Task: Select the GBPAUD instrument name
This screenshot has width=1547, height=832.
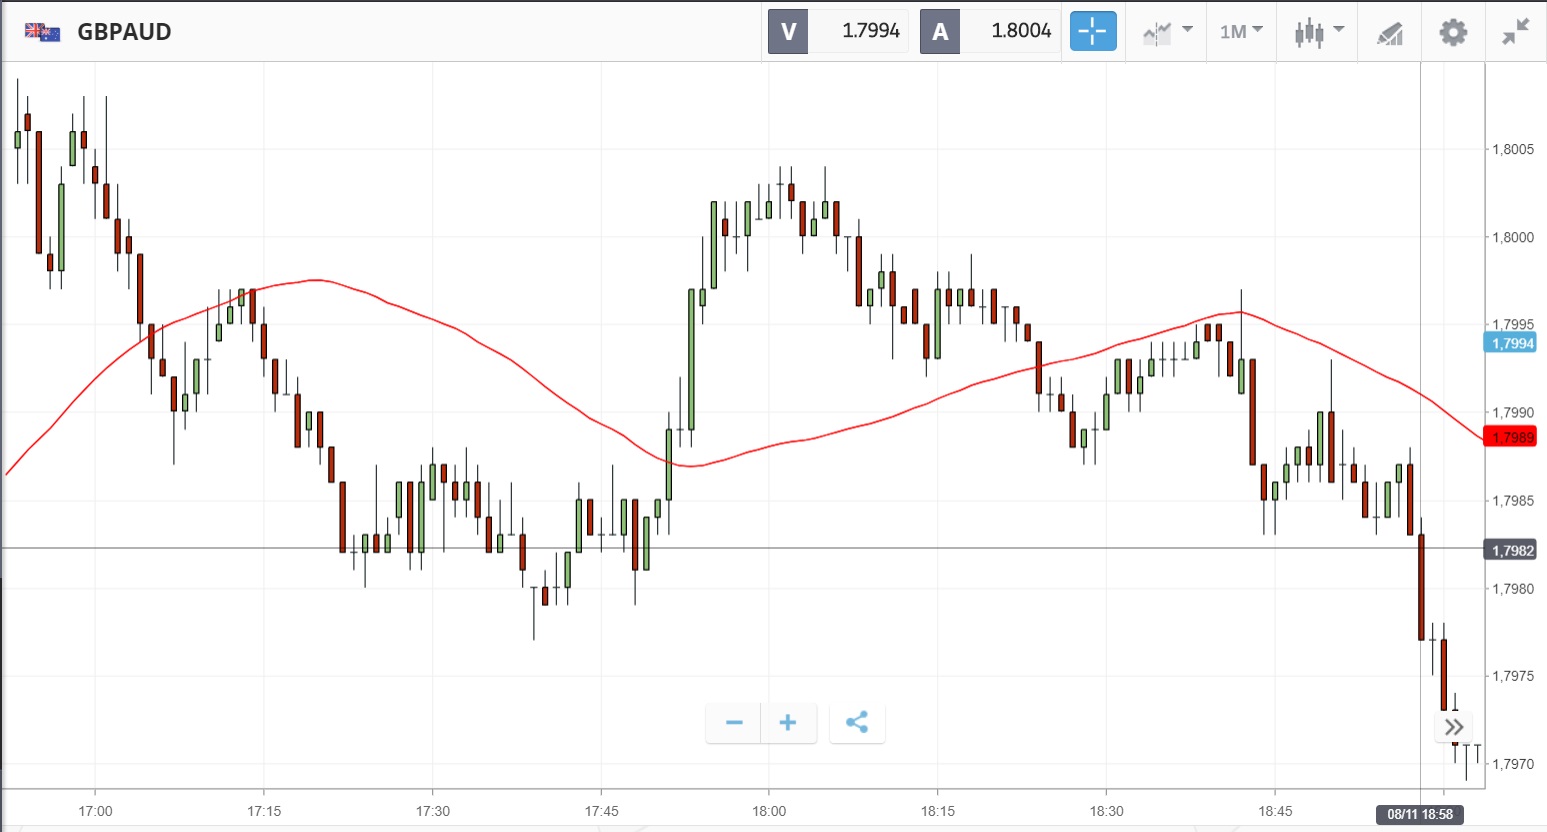Action: click(124, 32)
